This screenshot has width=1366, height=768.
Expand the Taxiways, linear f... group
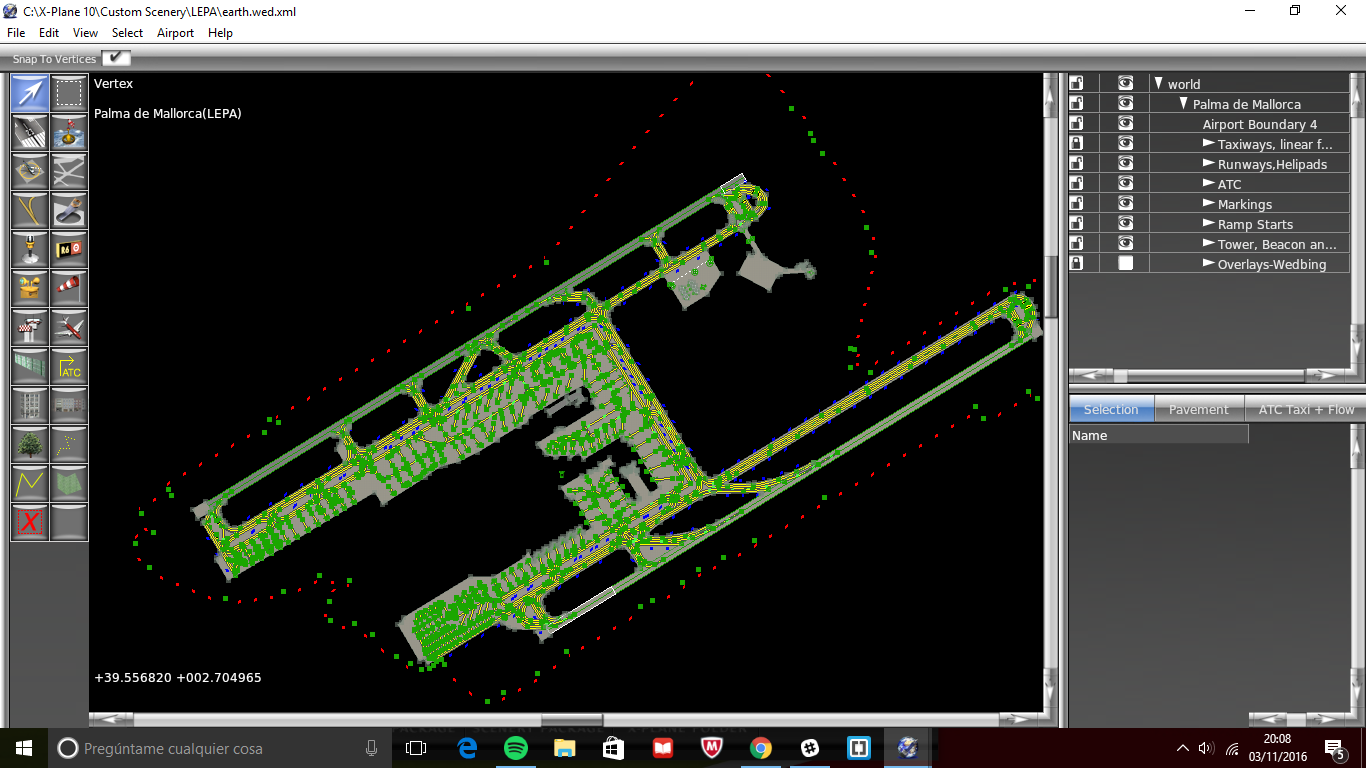point(1208,144)
